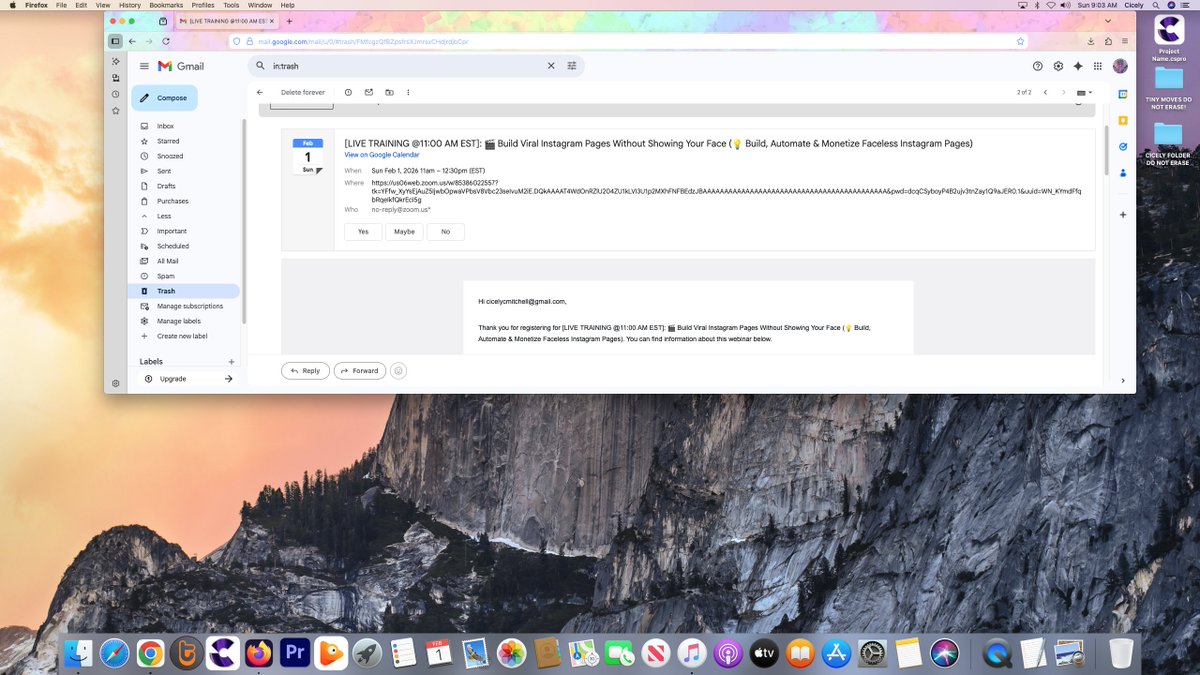Click the emoji reaction icon beside Forward
The height and width of the screenshot is (675, 1200).
pos(399,370)
